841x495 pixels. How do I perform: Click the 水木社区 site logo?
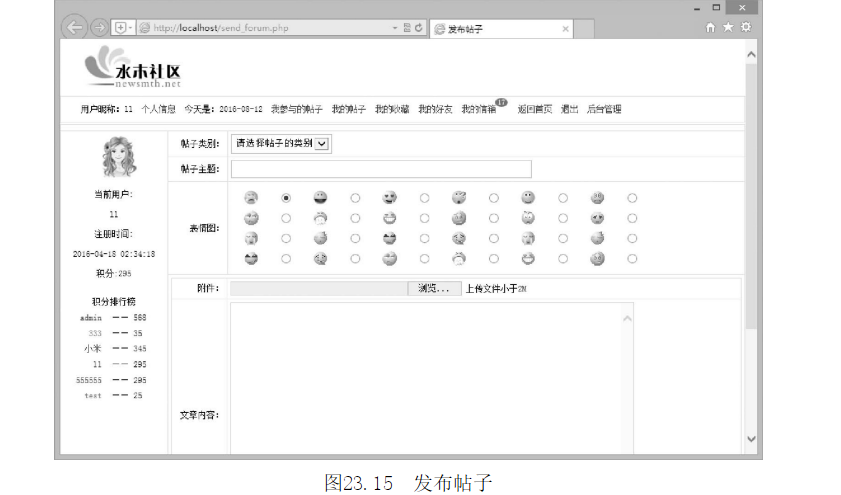point(133,70)
